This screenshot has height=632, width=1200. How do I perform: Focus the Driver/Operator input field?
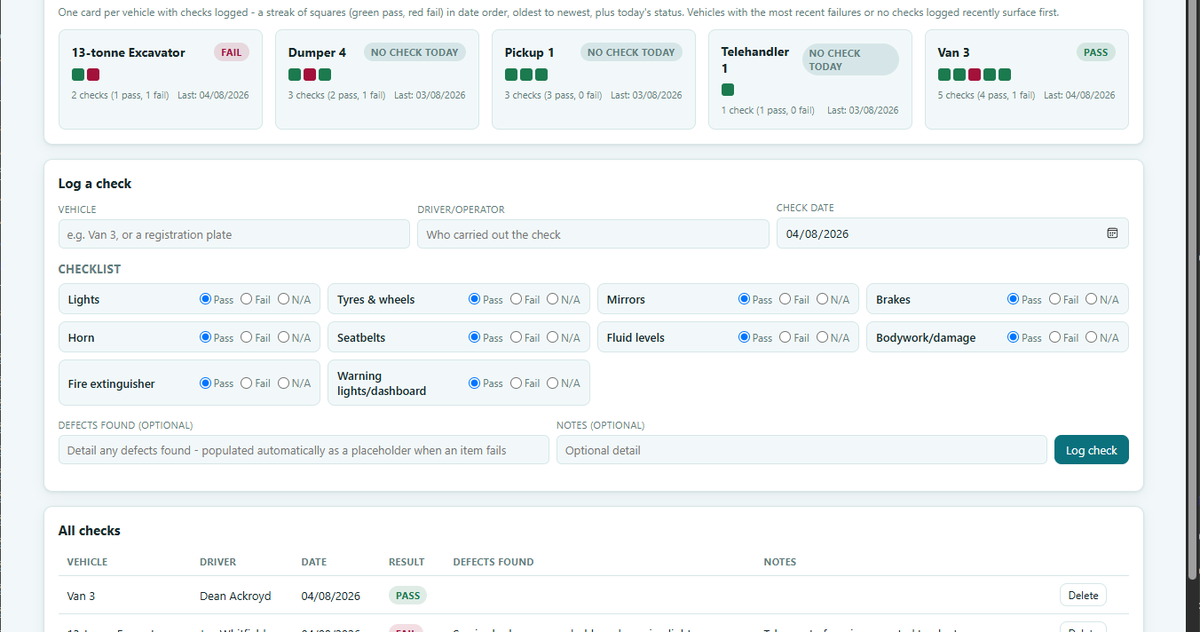[x=593, y=234]
